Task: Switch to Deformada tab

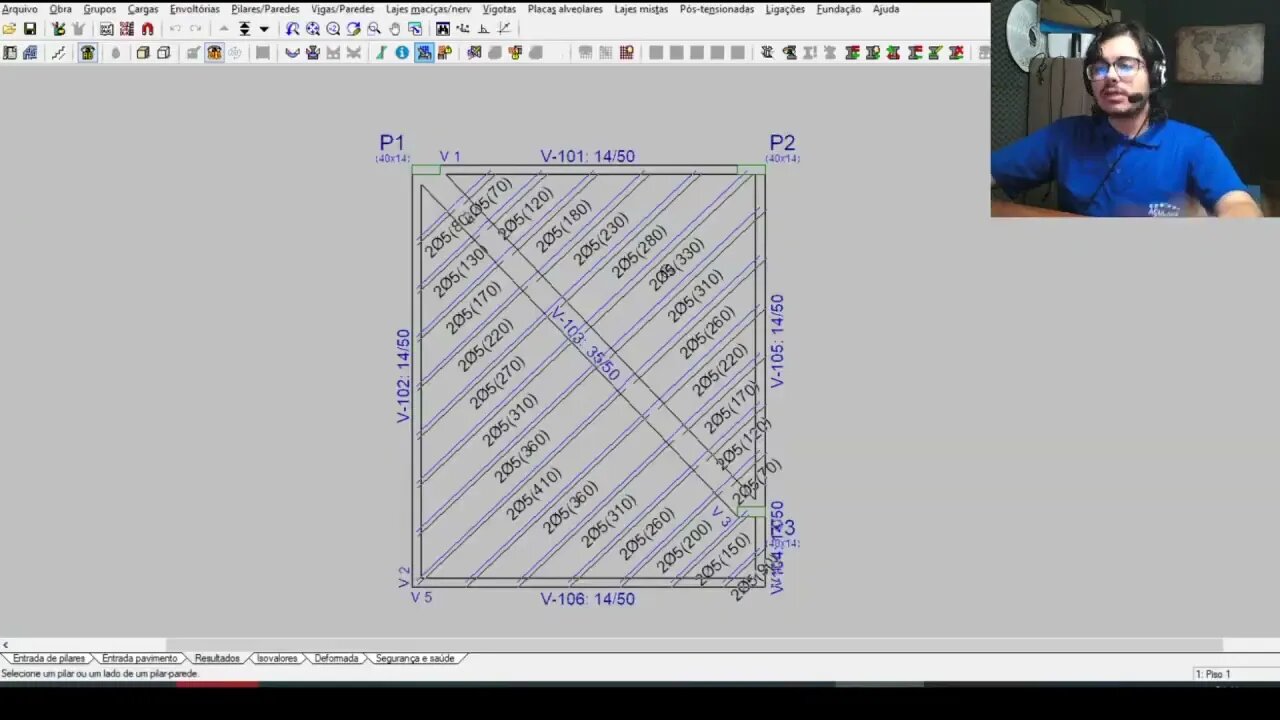Action: [x=336, y=658]
